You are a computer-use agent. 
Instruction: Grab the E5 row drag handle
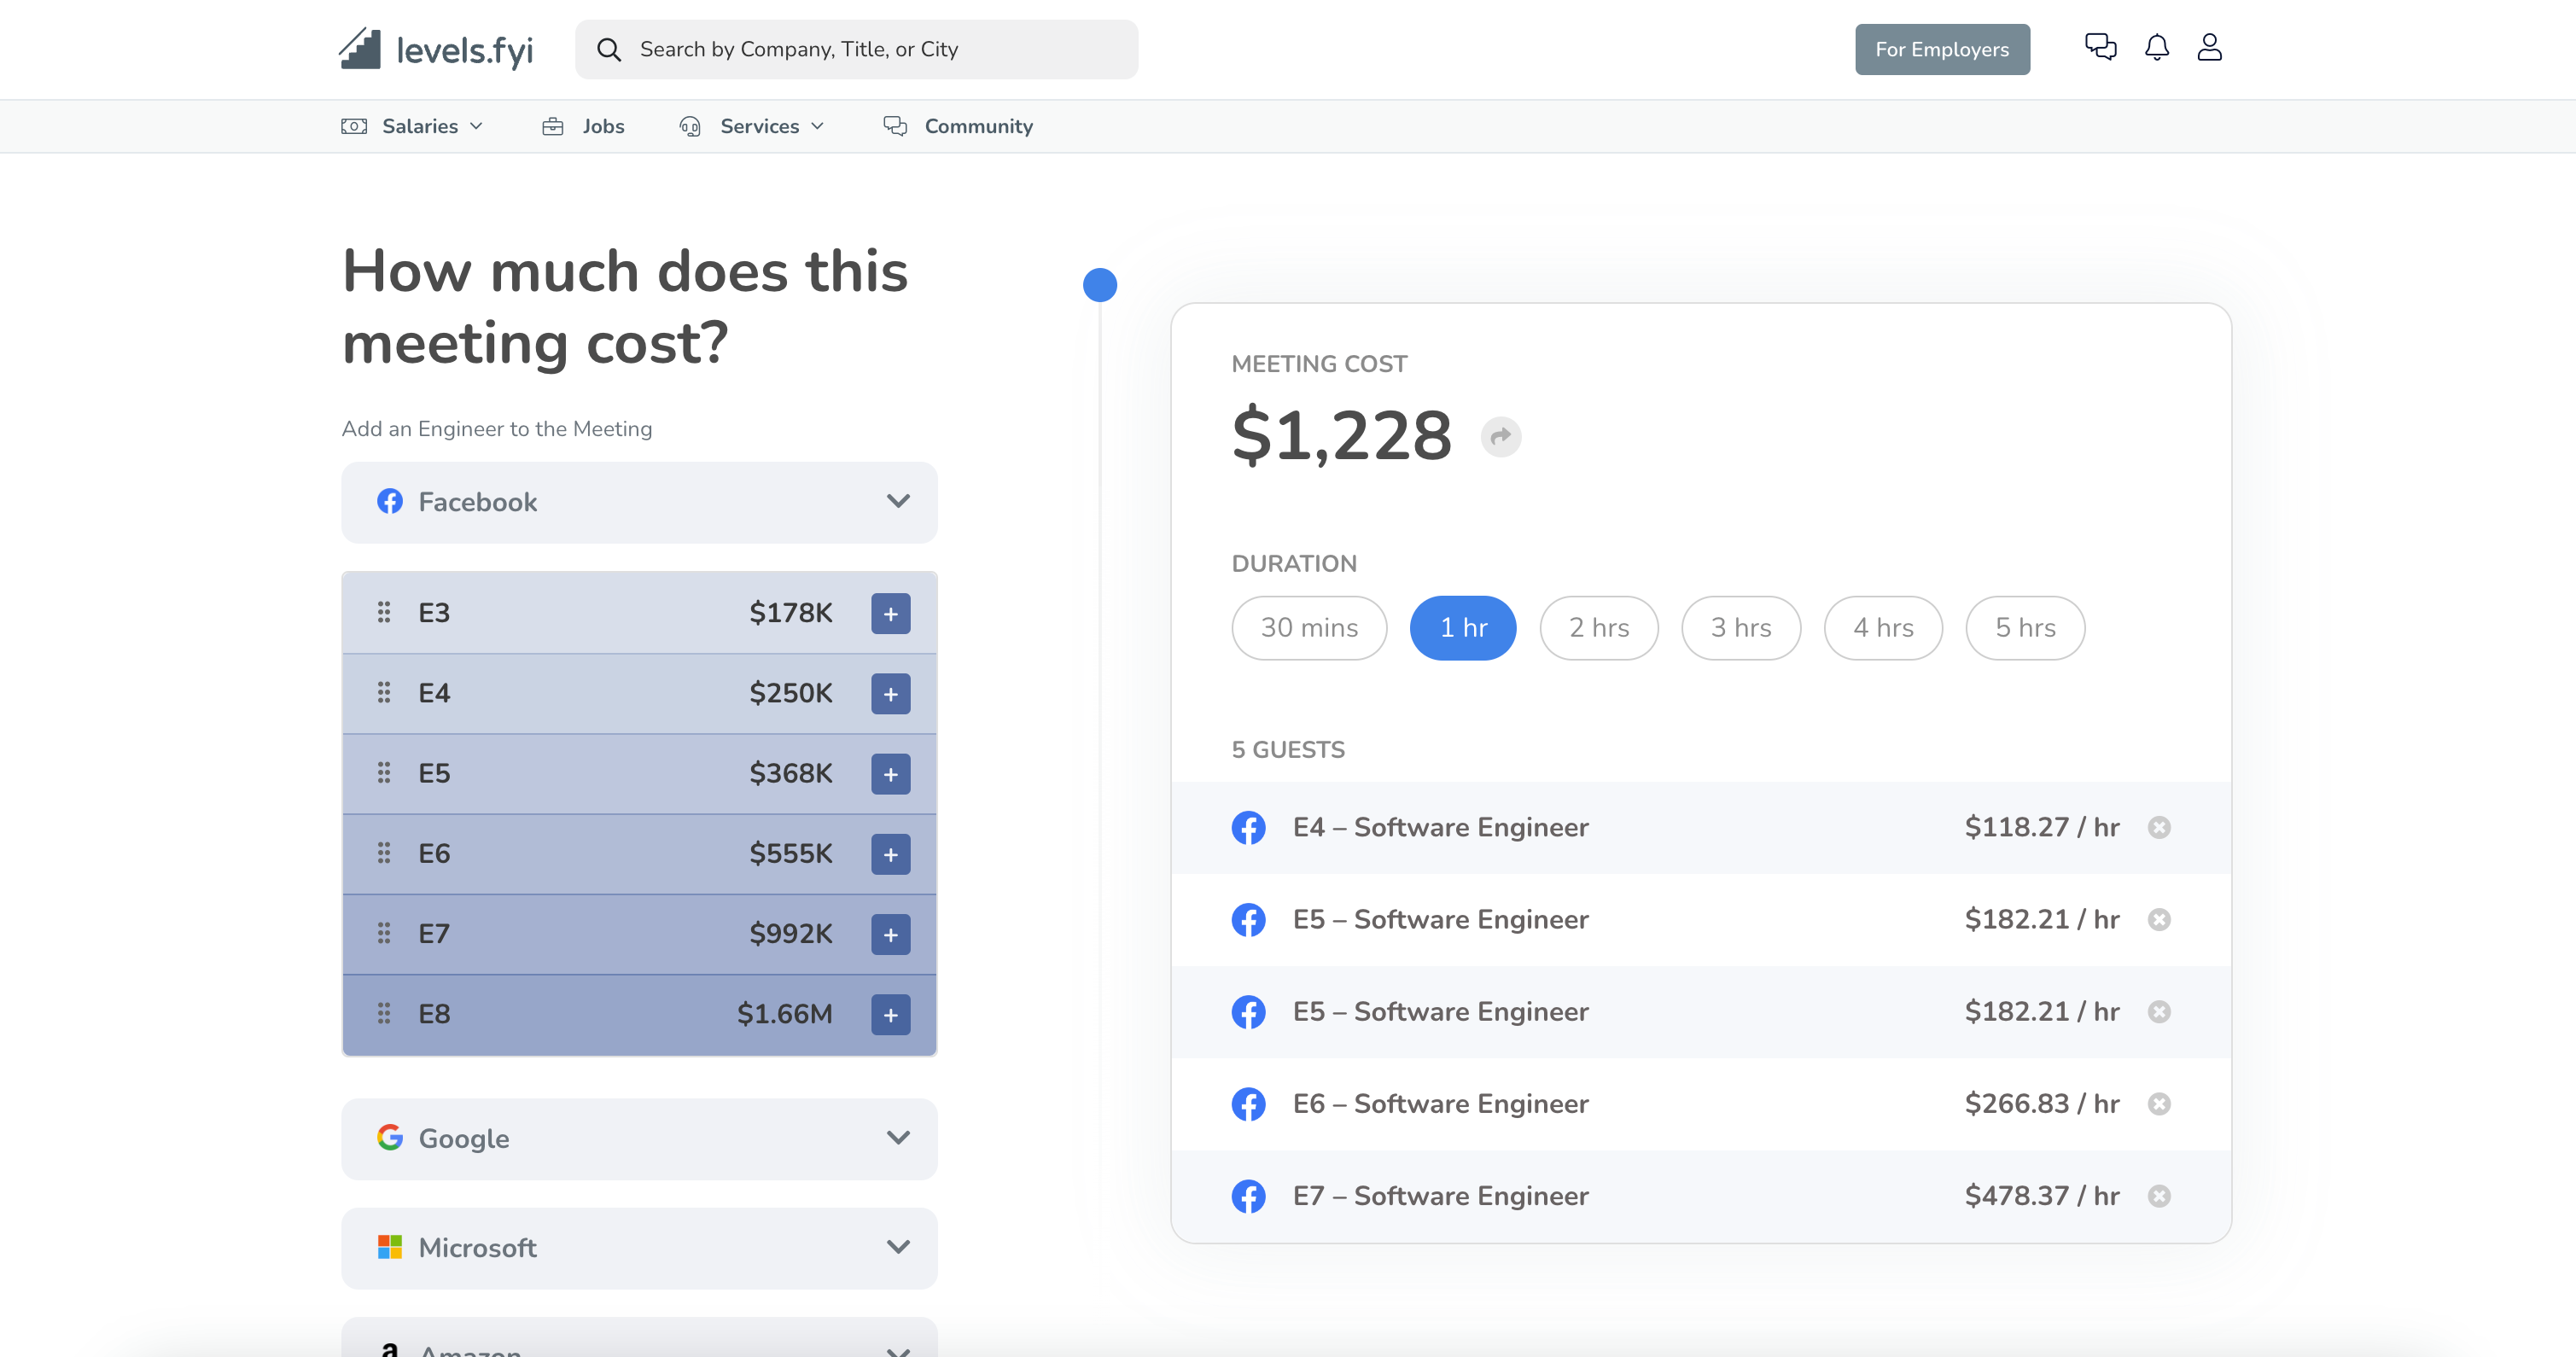click(x=383, y=772)
